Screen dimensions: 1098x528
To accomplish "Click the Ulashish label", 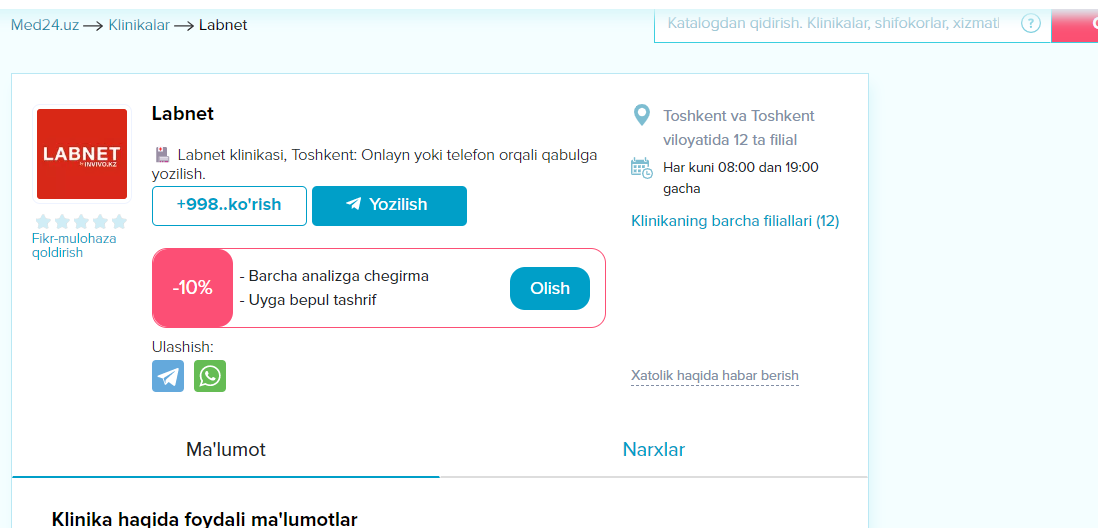I will coord(183,347).
